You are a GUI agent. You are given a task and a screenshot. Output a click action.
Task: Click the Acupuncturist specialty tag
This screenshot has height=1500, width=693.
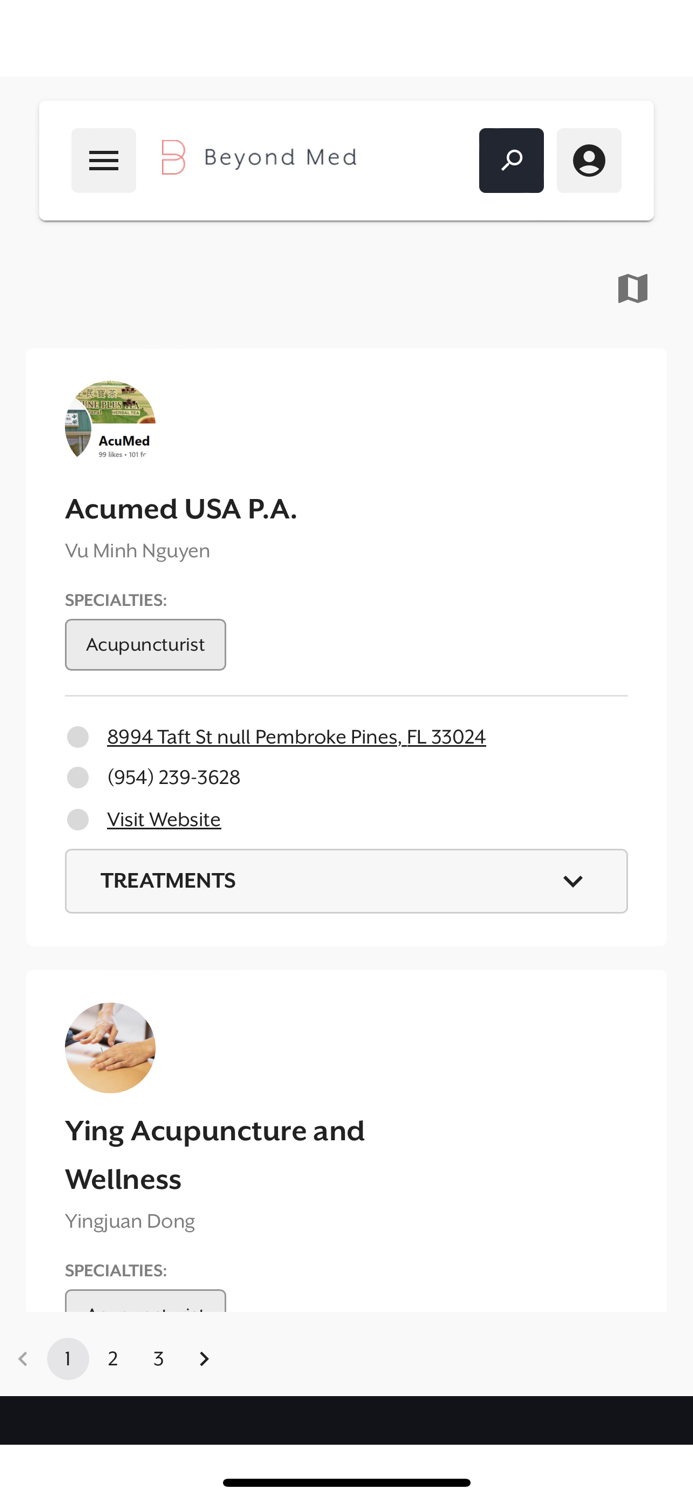[145, 645]
